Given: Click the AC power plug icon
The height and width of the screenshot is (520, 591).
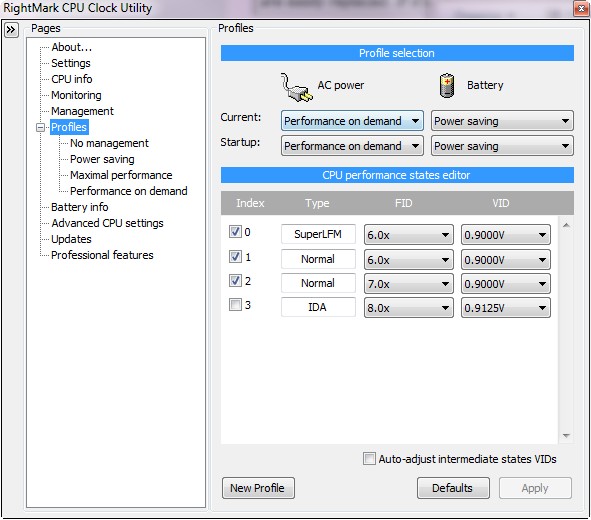Looking at the screenshot, I should [297, 87].
